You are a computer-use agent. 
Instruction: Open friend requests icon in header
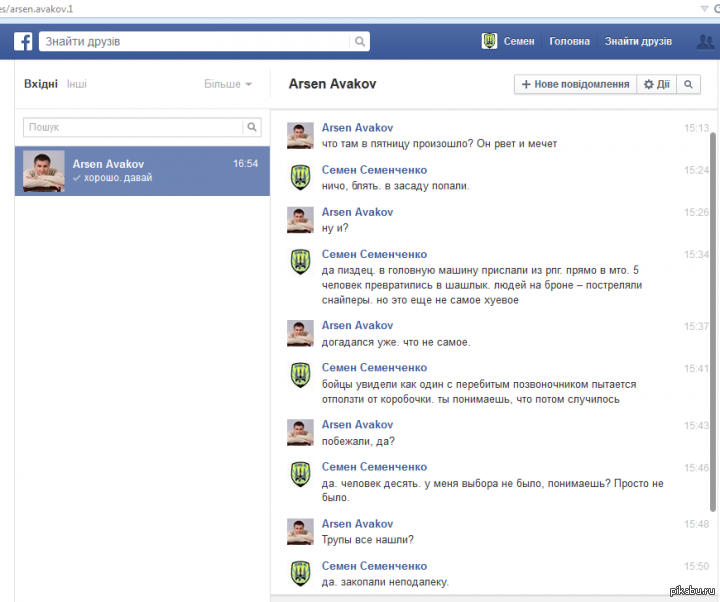pyautogui.click(x=705, y=42)
